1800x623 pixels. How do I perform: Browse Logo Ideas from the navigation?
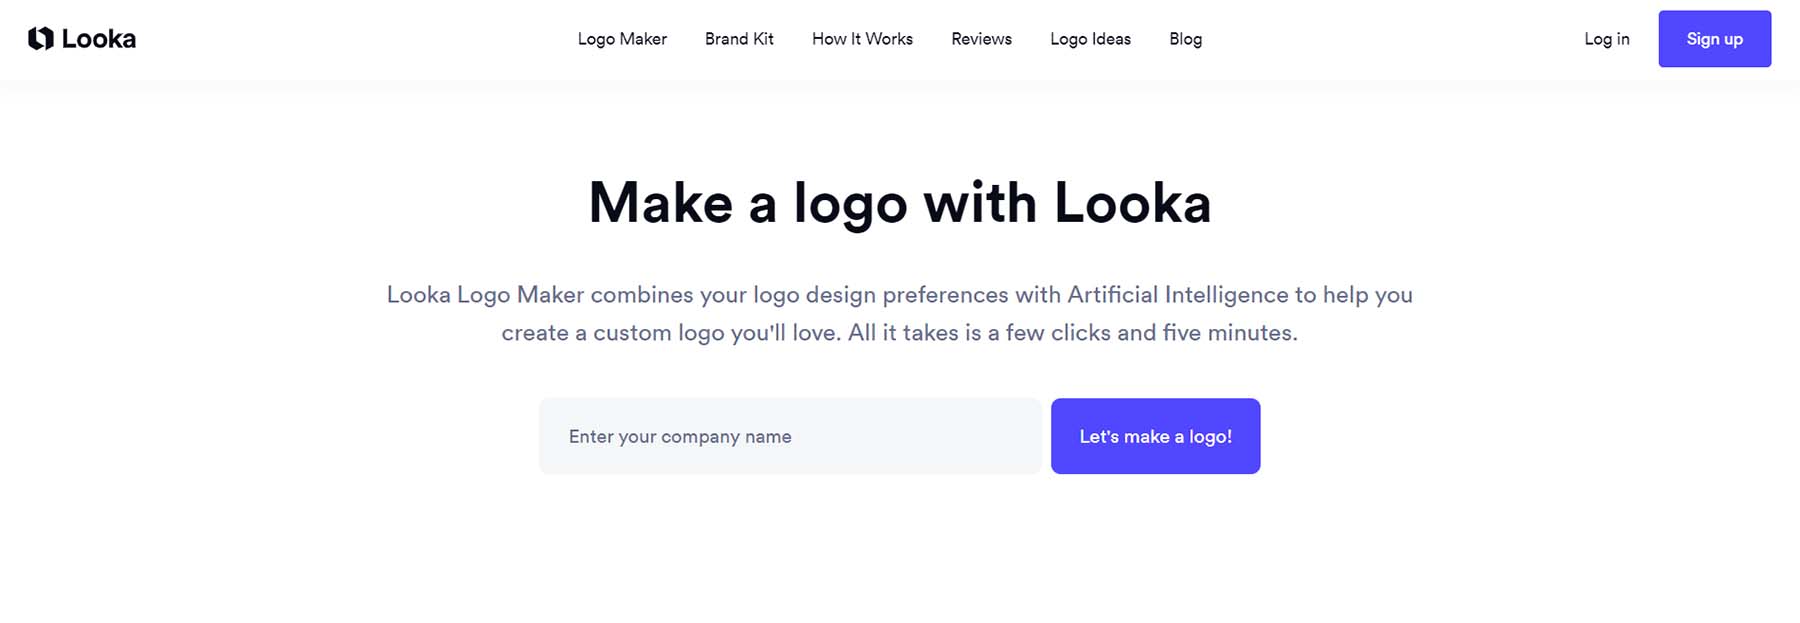(1090, 39)
